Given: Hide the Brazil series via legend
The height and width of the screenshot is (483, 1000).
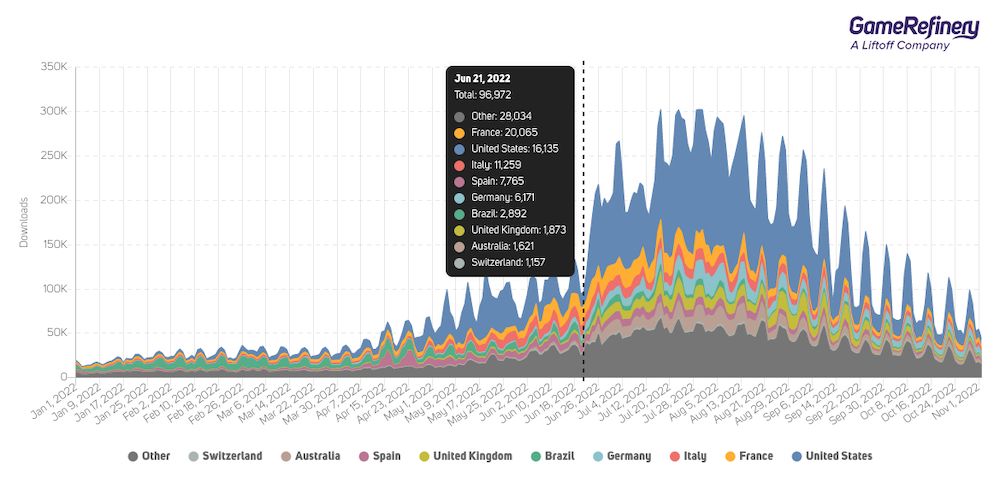Looking at the screenshot, I should click(x=552, y=456).
